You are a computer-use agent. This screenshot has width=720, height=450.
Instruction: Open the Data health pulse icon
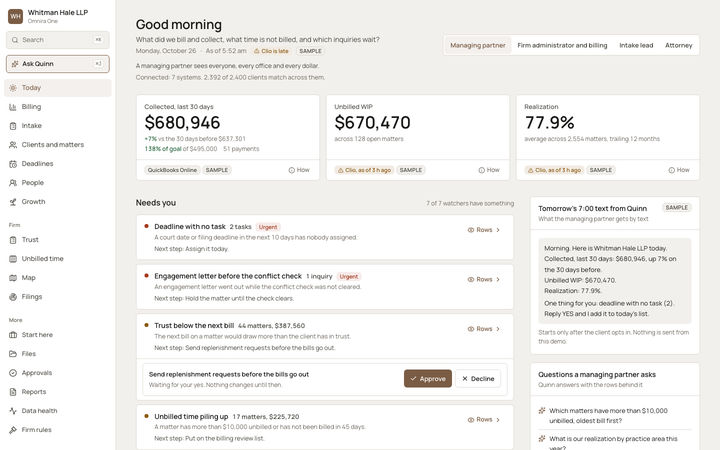coord(13,411)
